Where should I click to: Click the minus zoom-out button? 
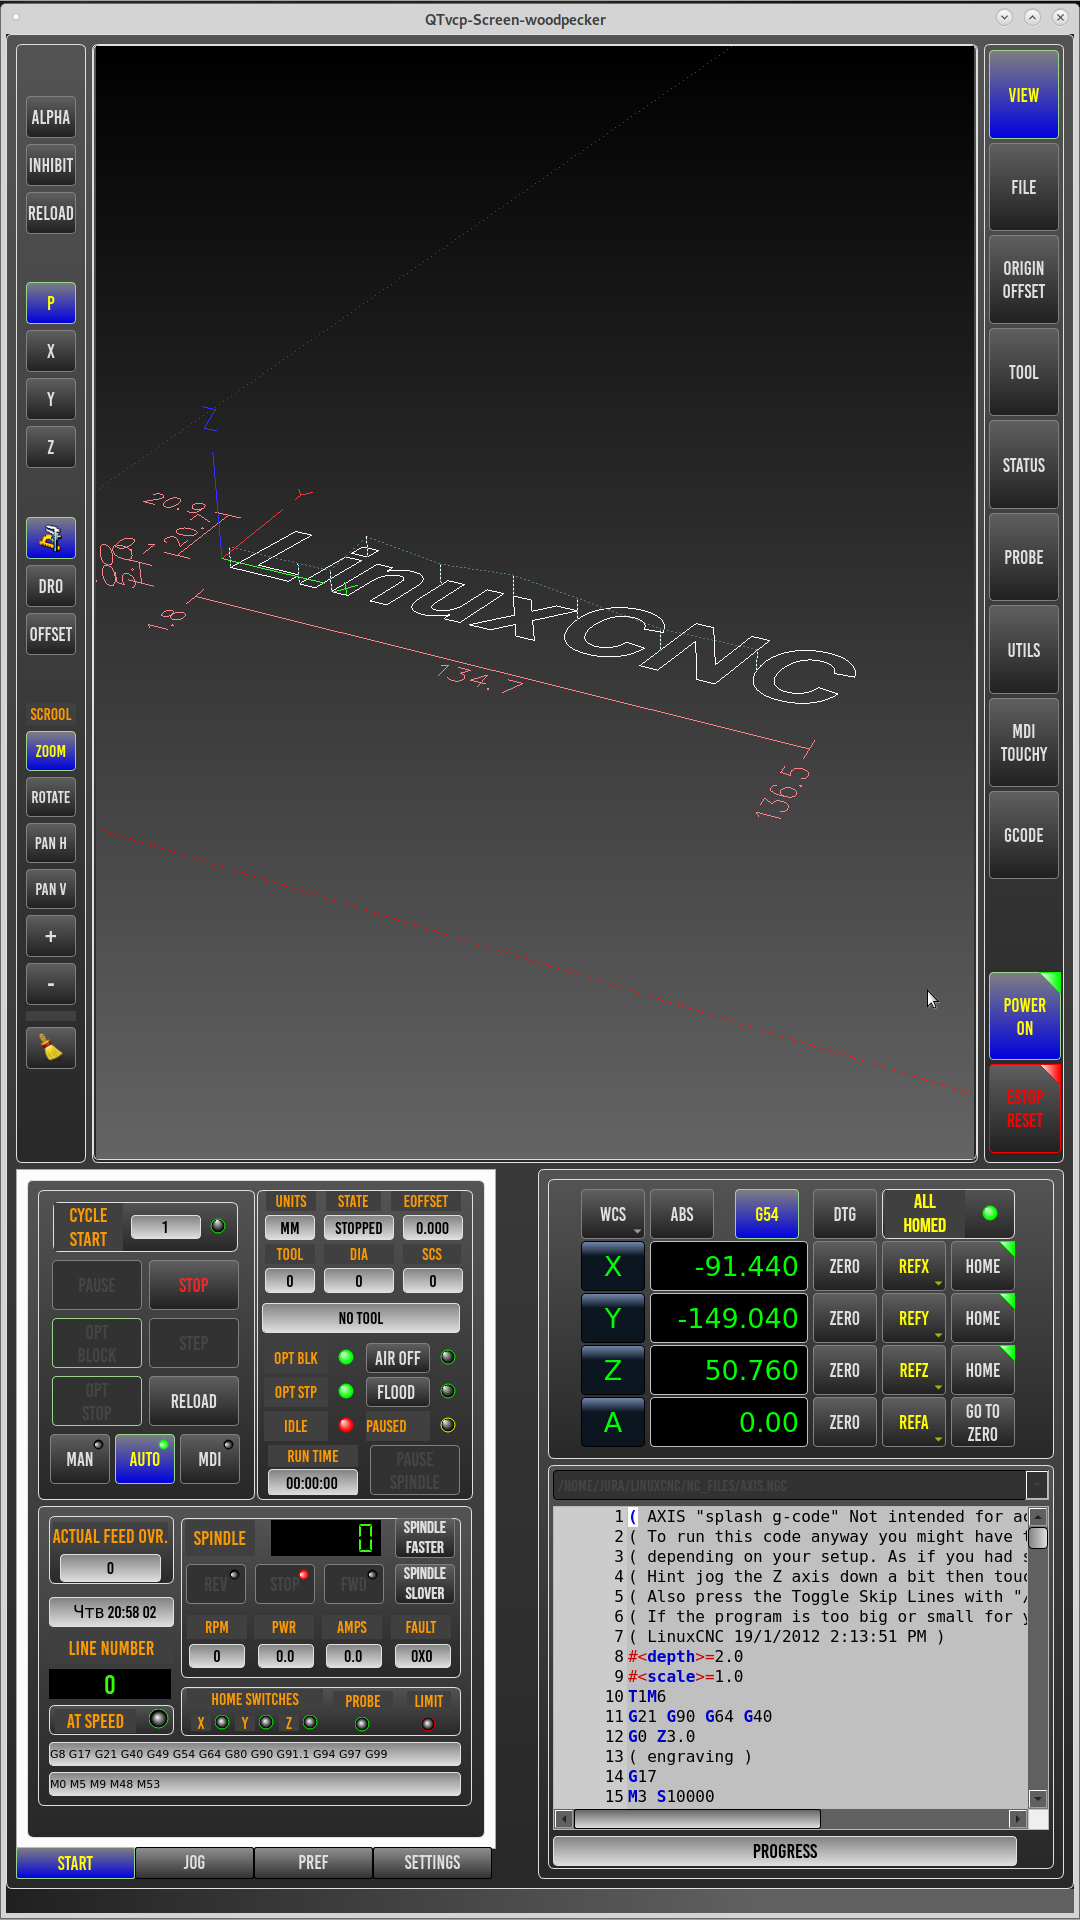point(51,984)
